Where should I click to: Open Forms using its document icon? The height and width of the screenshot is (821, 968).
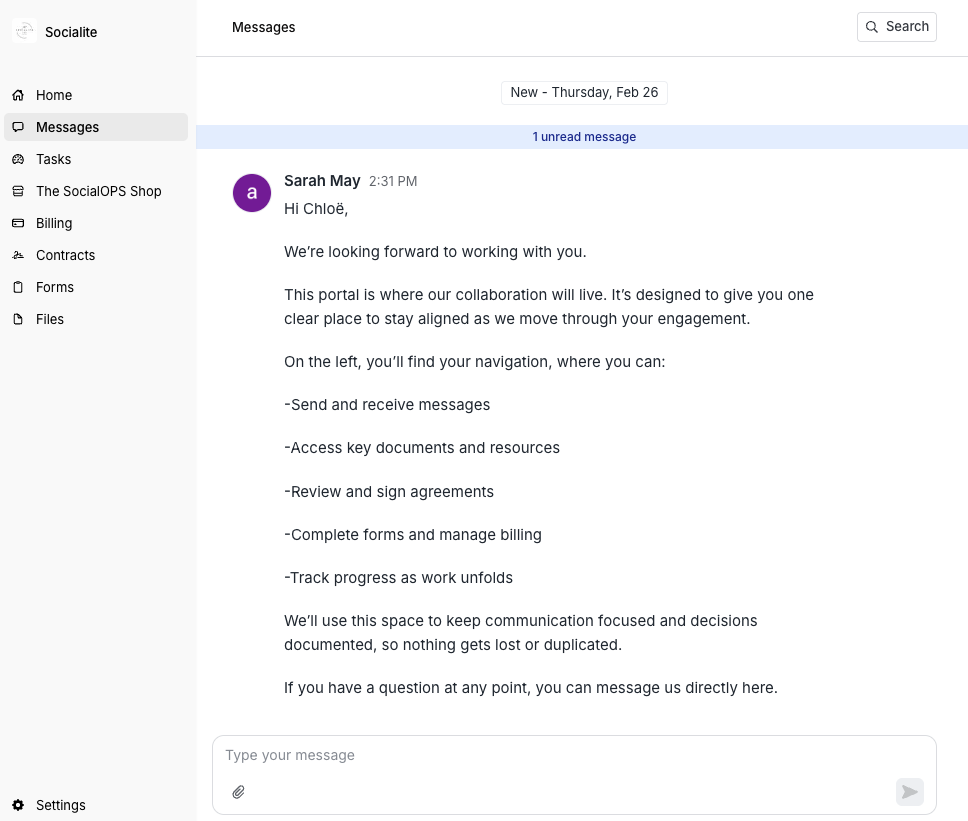pos(18,287)
